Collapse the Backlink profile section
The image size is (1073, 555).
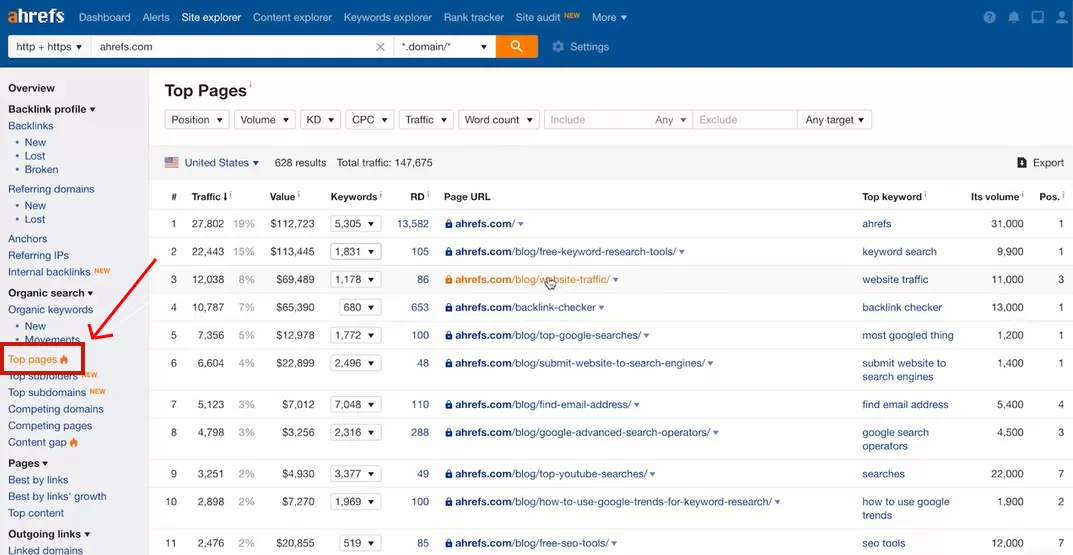click(51, 109)
